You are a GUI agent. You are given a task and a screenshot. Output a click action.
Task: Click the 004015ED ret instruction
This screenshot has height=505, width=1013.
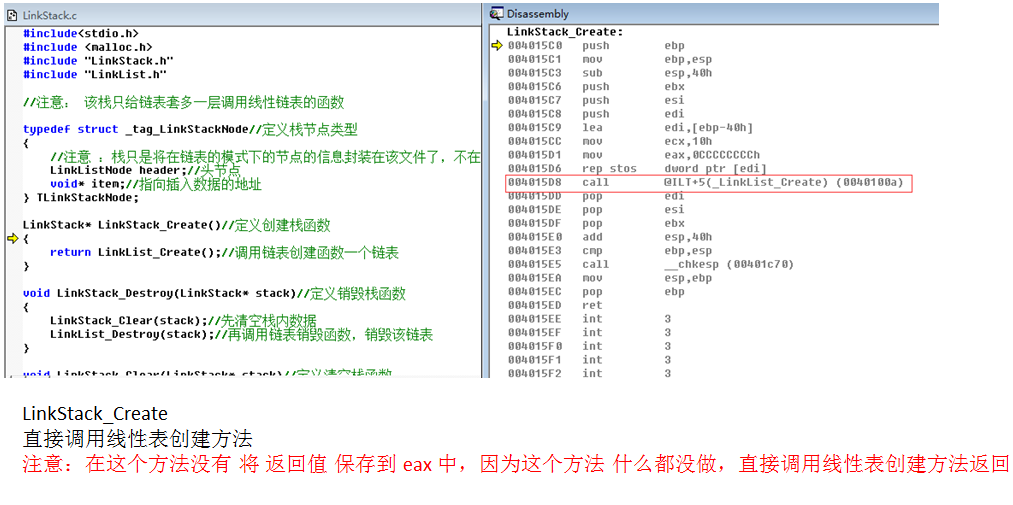555,305
